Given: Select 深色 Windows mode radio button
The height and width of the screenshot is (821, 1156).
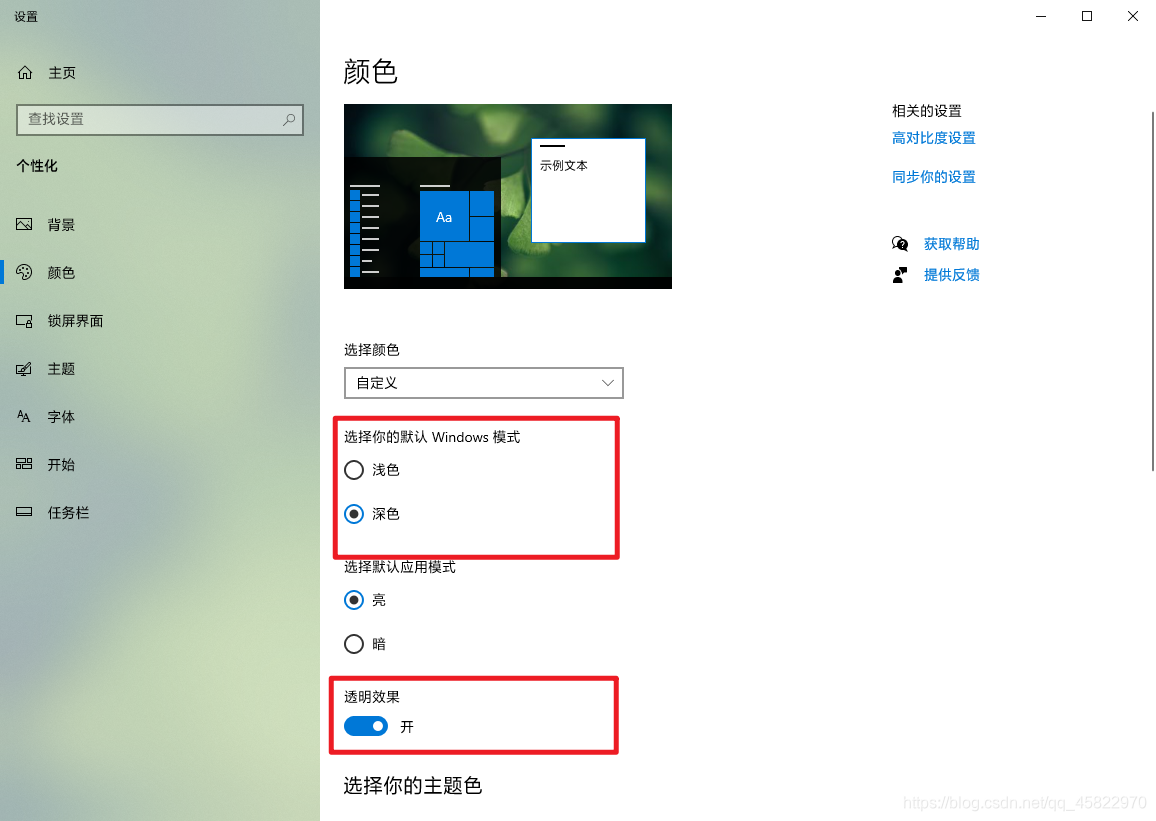Looking at the screenshot, I should 354,514.
